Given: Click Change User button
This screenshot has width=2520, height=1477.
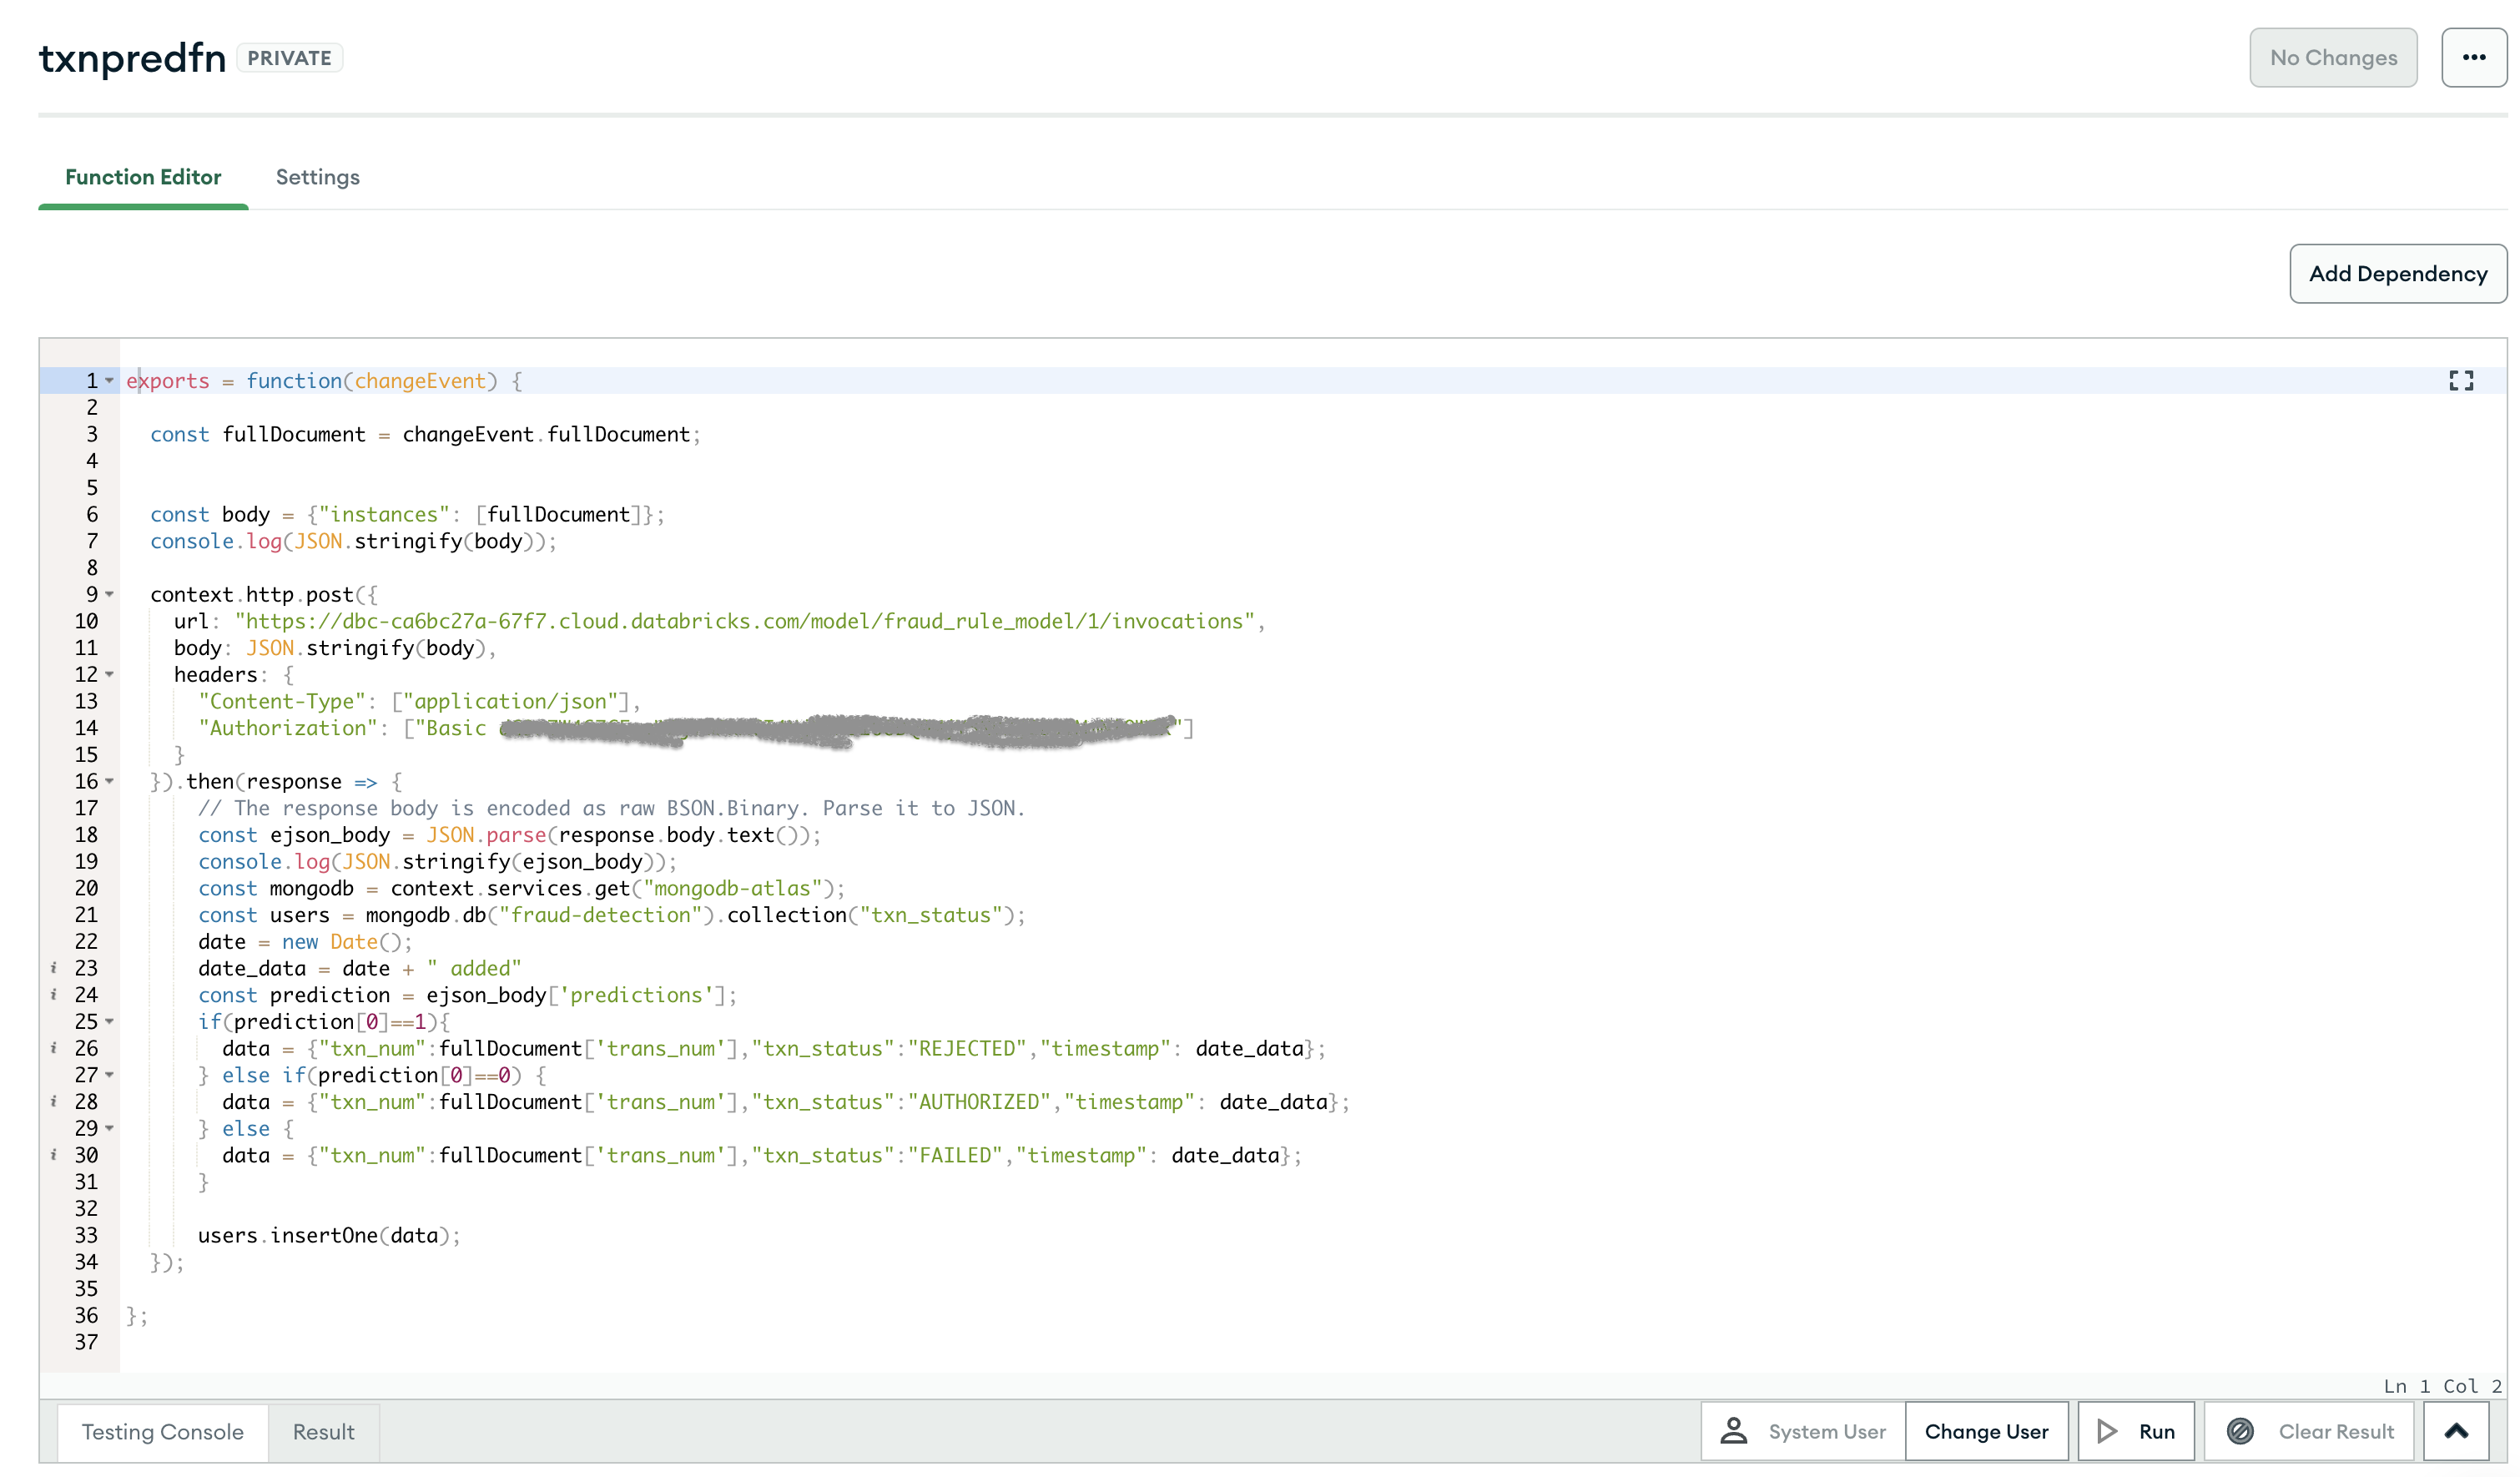Looking at the screenshot, I should click(x=1985, y=1432).
